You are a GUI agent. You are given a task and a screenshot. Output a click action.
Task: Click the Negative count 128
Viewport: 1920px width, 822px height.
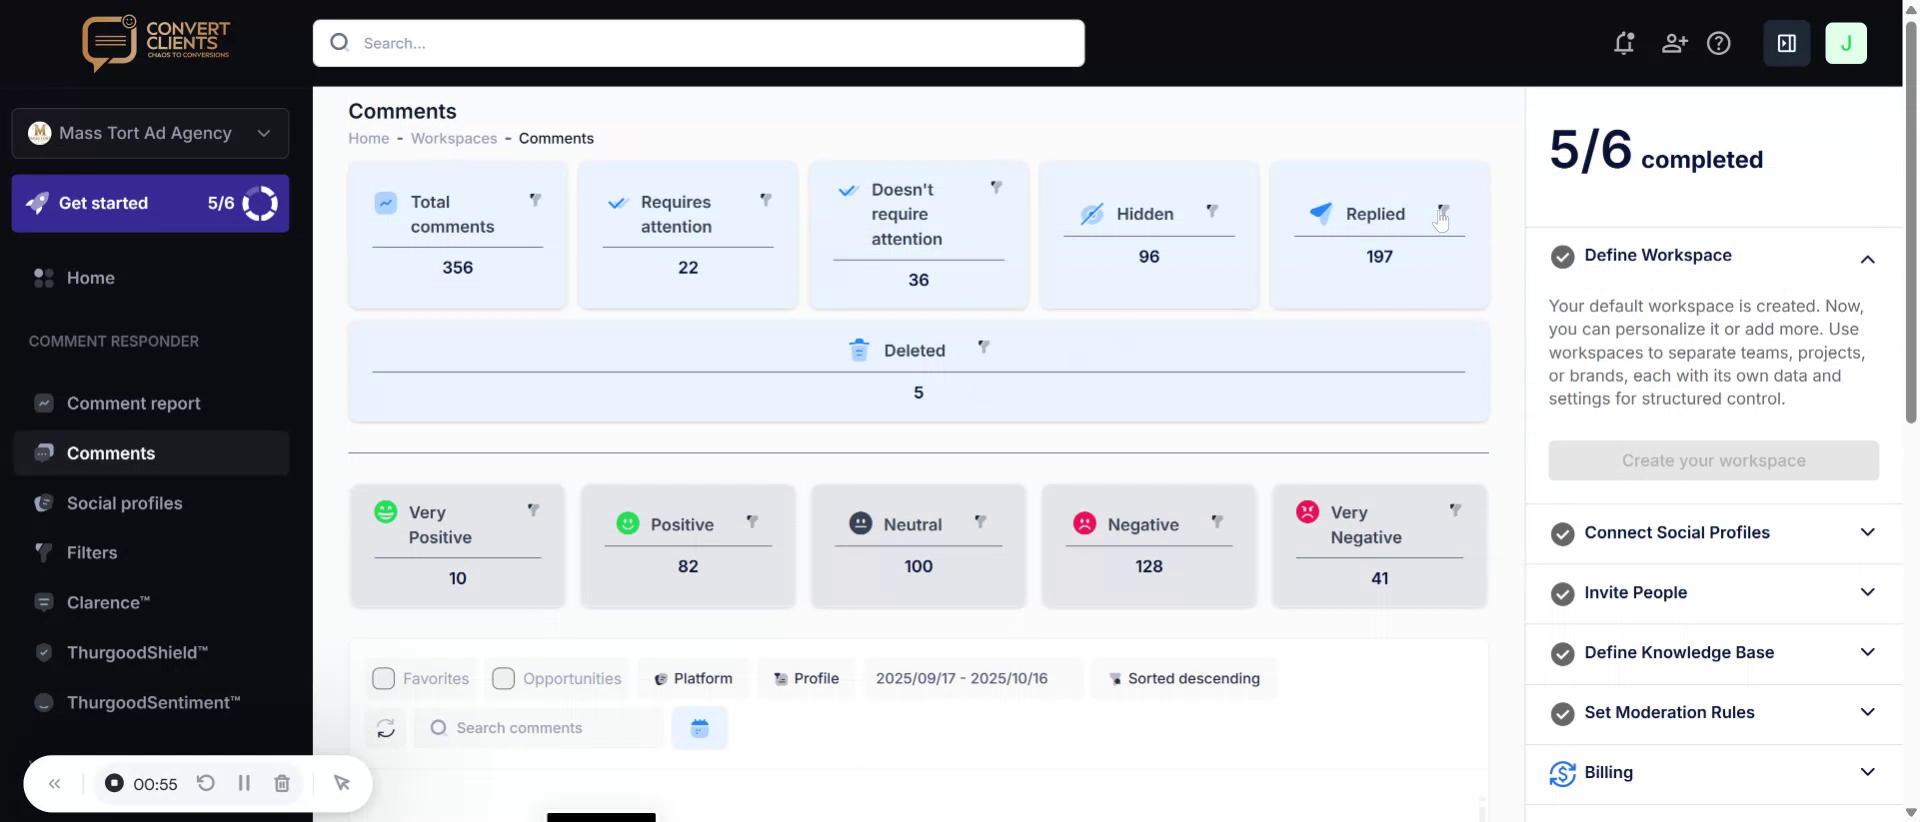pyautogui.click(x=1148, y=566)
